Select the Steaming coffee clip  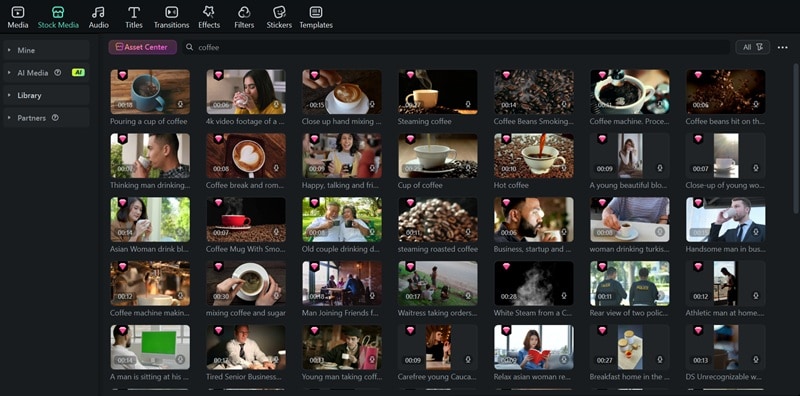coord(438,92)
